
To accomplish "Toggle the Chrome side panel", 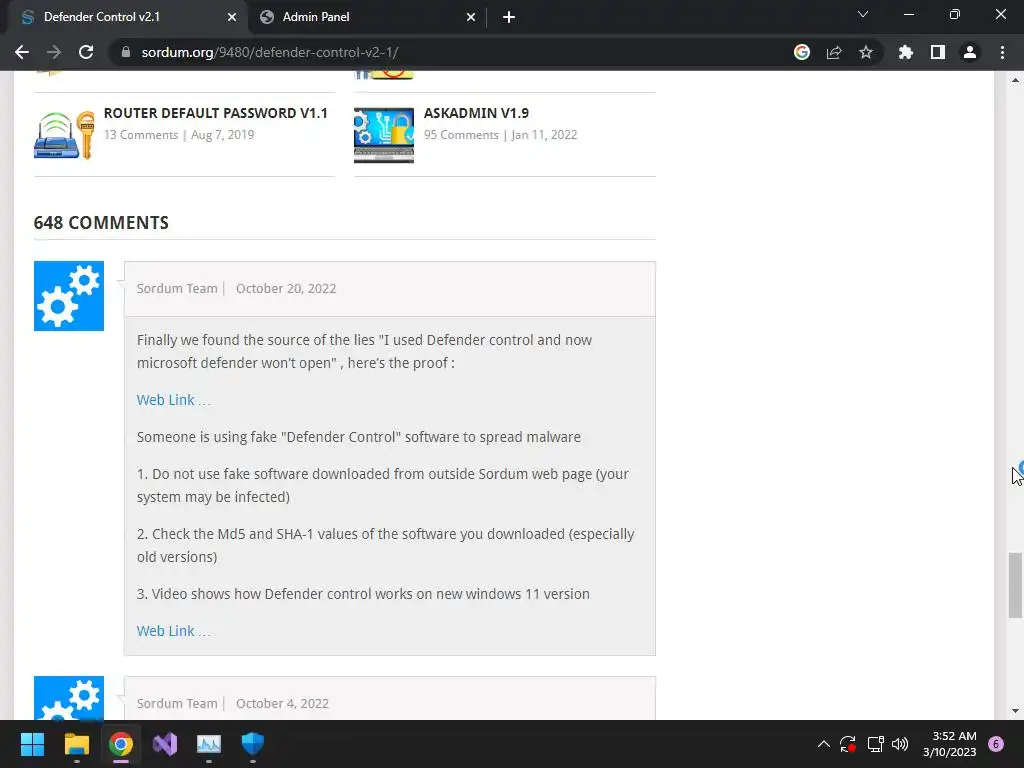I will point(938,52).
